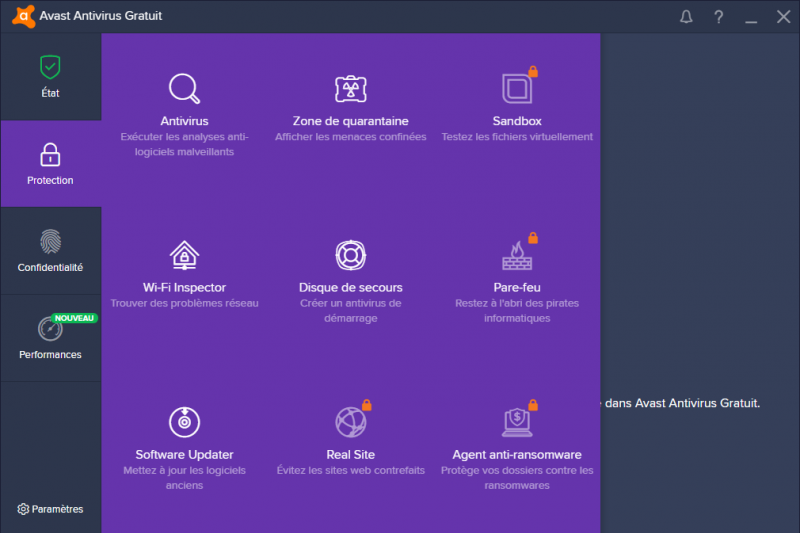Viewport: 800px width, 533px height.
Task: Click the lock badge on Agent anti-ransomware
Action: coord(533,405)
